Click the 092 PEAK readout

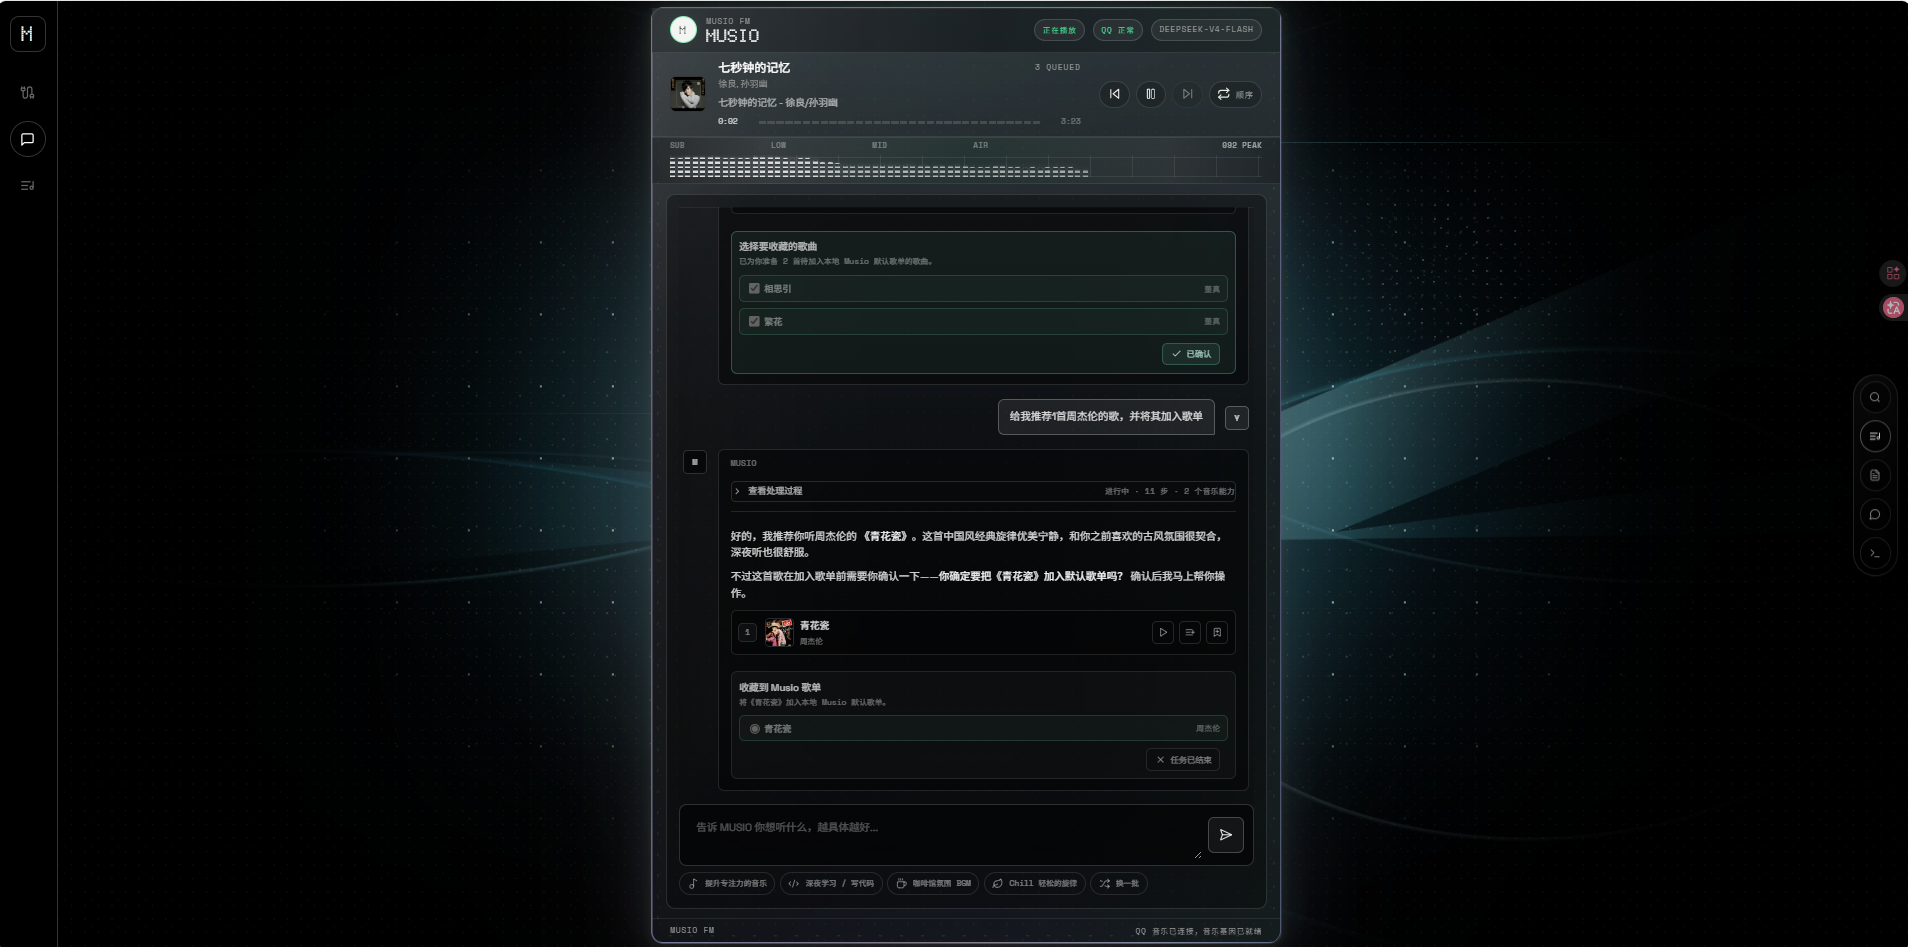pyautogui.click(x=1241, y=146)
